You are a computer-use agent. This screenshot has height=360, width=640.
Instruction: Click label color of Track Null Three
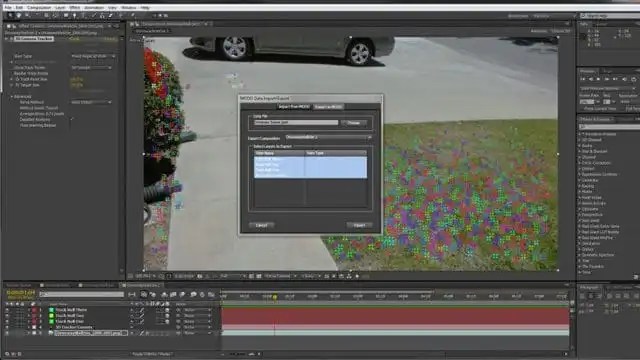point(34,310)
